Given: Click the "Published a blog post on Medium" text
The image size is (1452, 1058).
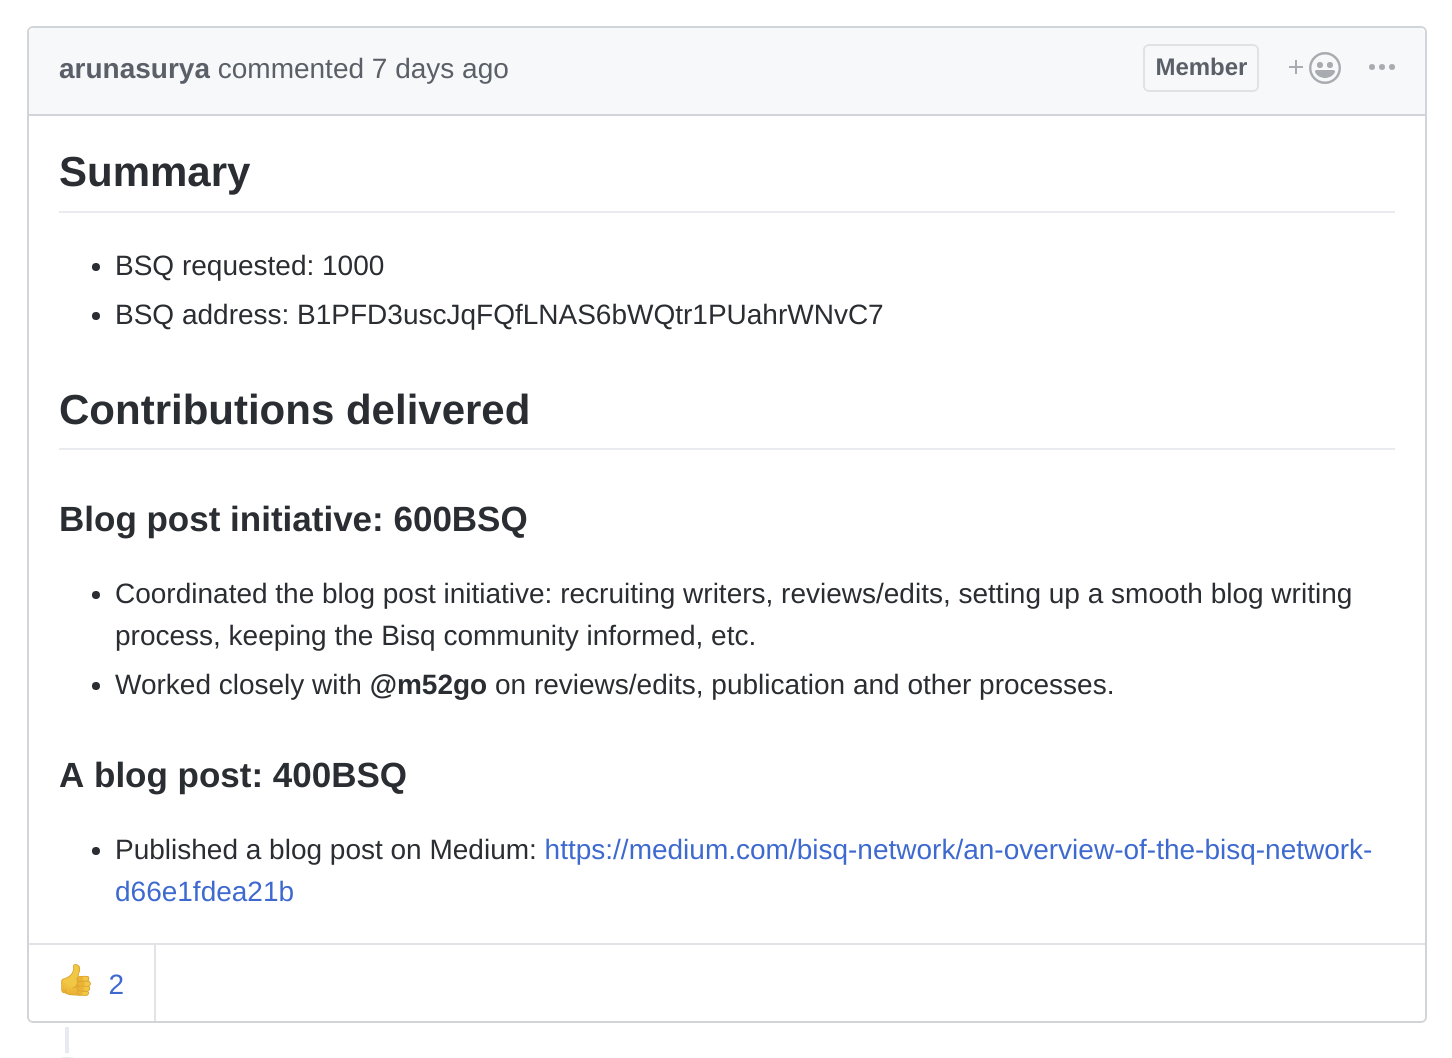Looking at the screenshot, I should coord(326,850).
